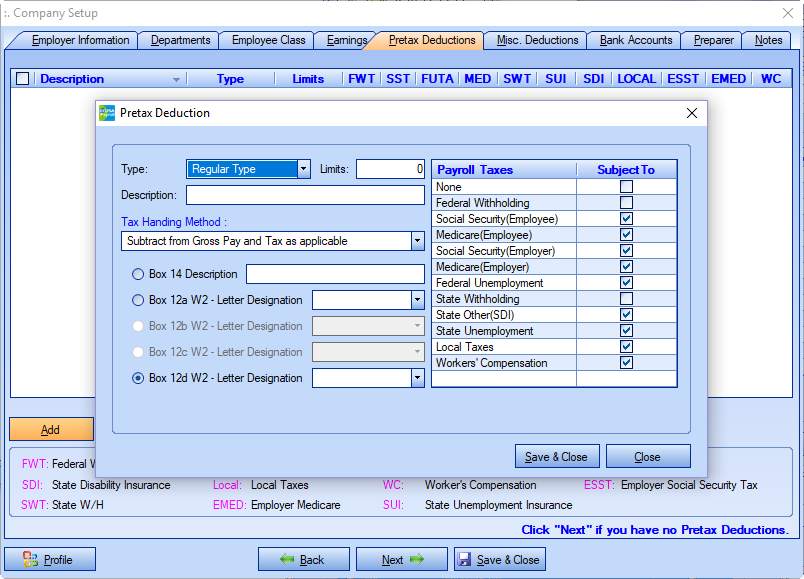Open the Type dropdown list
Viewport: 804px width, 579px height.
304,169
